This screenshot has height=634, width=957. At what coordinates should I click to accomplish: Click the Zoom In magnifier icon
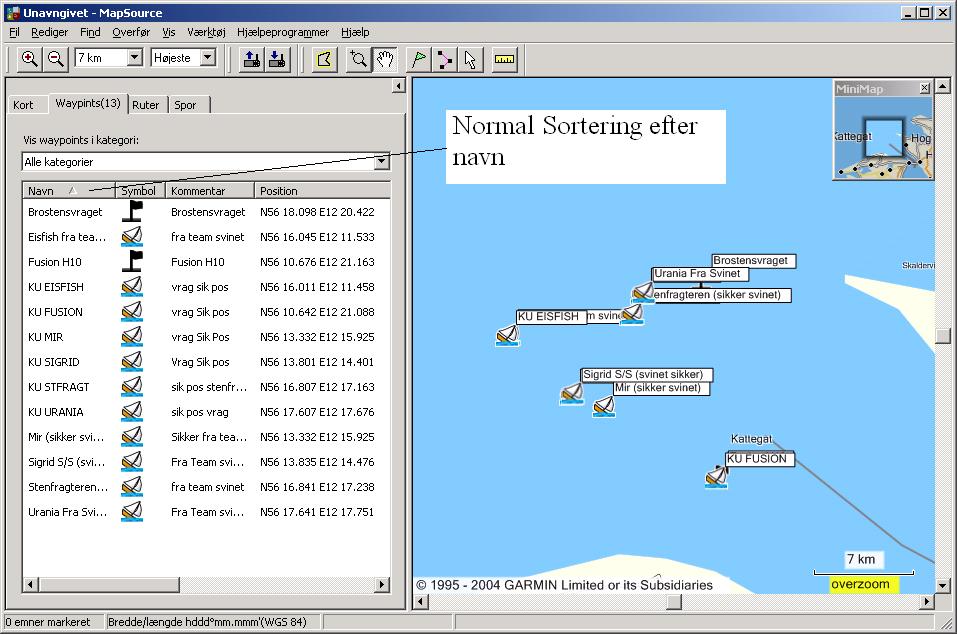29,59
